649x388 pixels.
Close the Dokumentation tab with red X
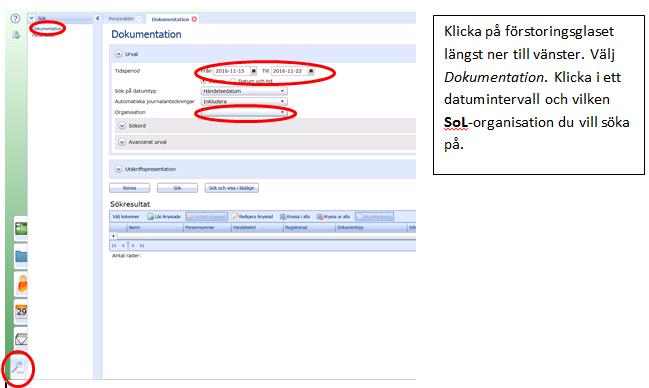click(194, 19)
